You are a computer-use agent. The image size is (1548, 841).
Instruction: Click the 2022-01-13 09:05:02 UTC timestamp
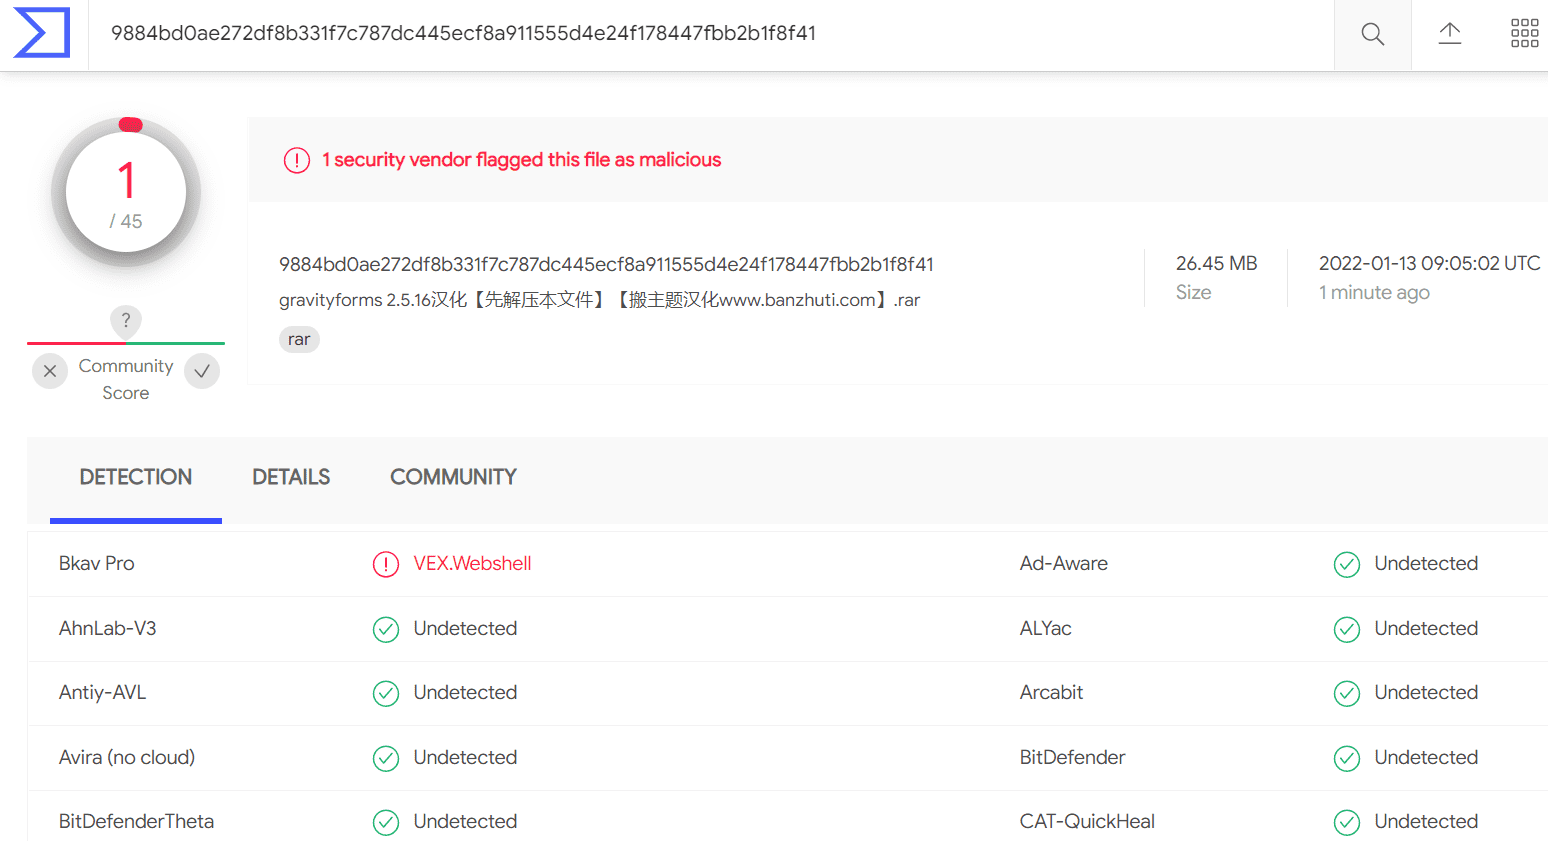point(1430,263)
